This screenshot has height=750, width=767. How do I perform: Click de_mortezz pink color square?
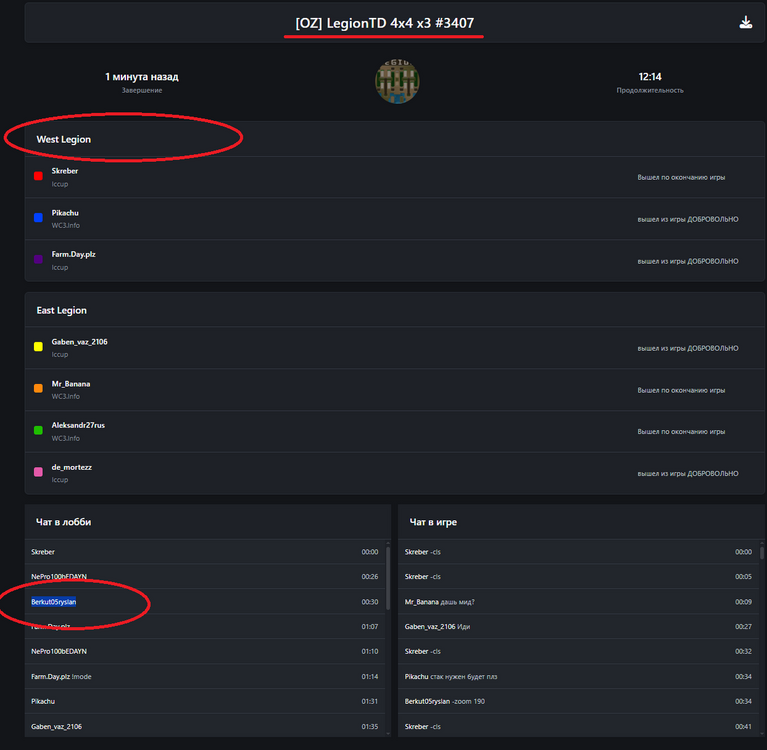38,472
